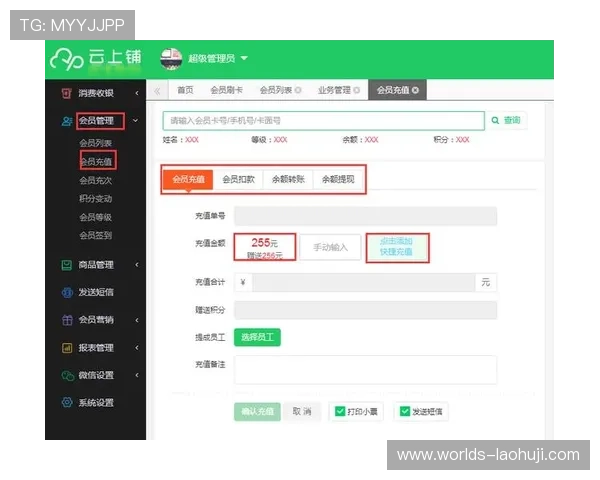The width and height of the screenshot is (600, 480).
Task: Click the 系统设置 gear icon
Action: 67,402
